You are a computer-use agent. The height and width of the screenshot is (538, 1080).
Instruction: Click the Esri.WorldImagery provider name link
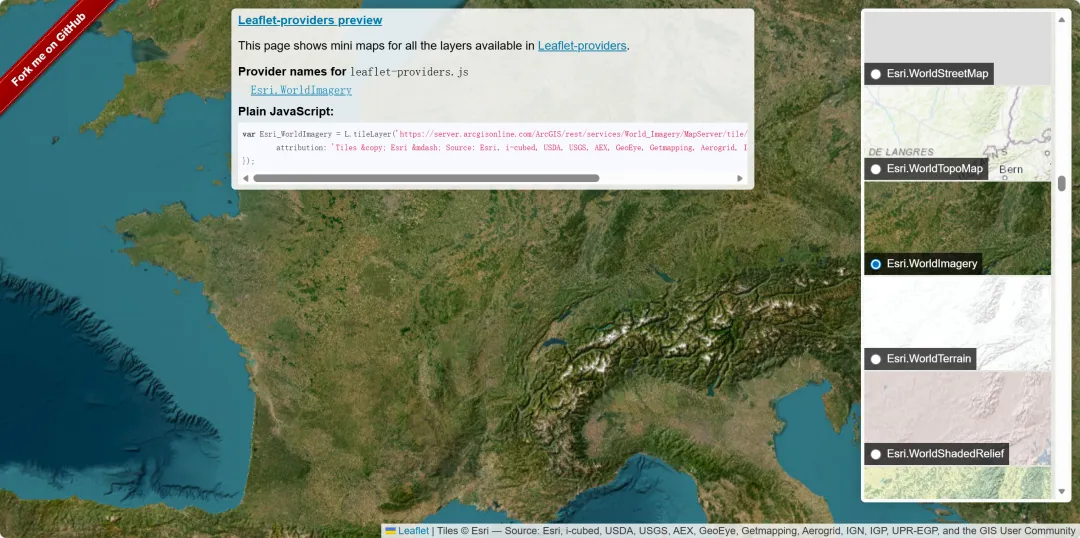tap(301, 90)
